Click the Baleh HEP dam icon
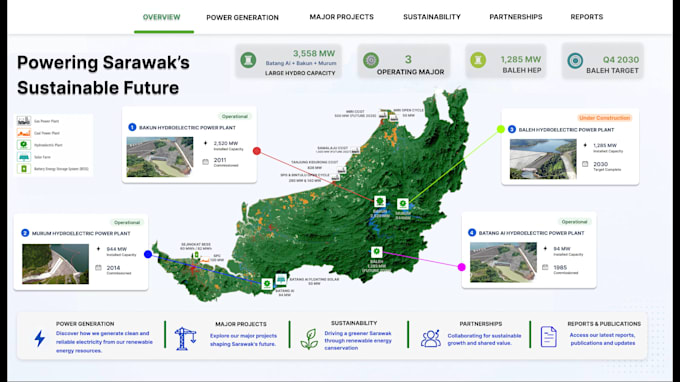The image size is (680, 382). (478, 60)
